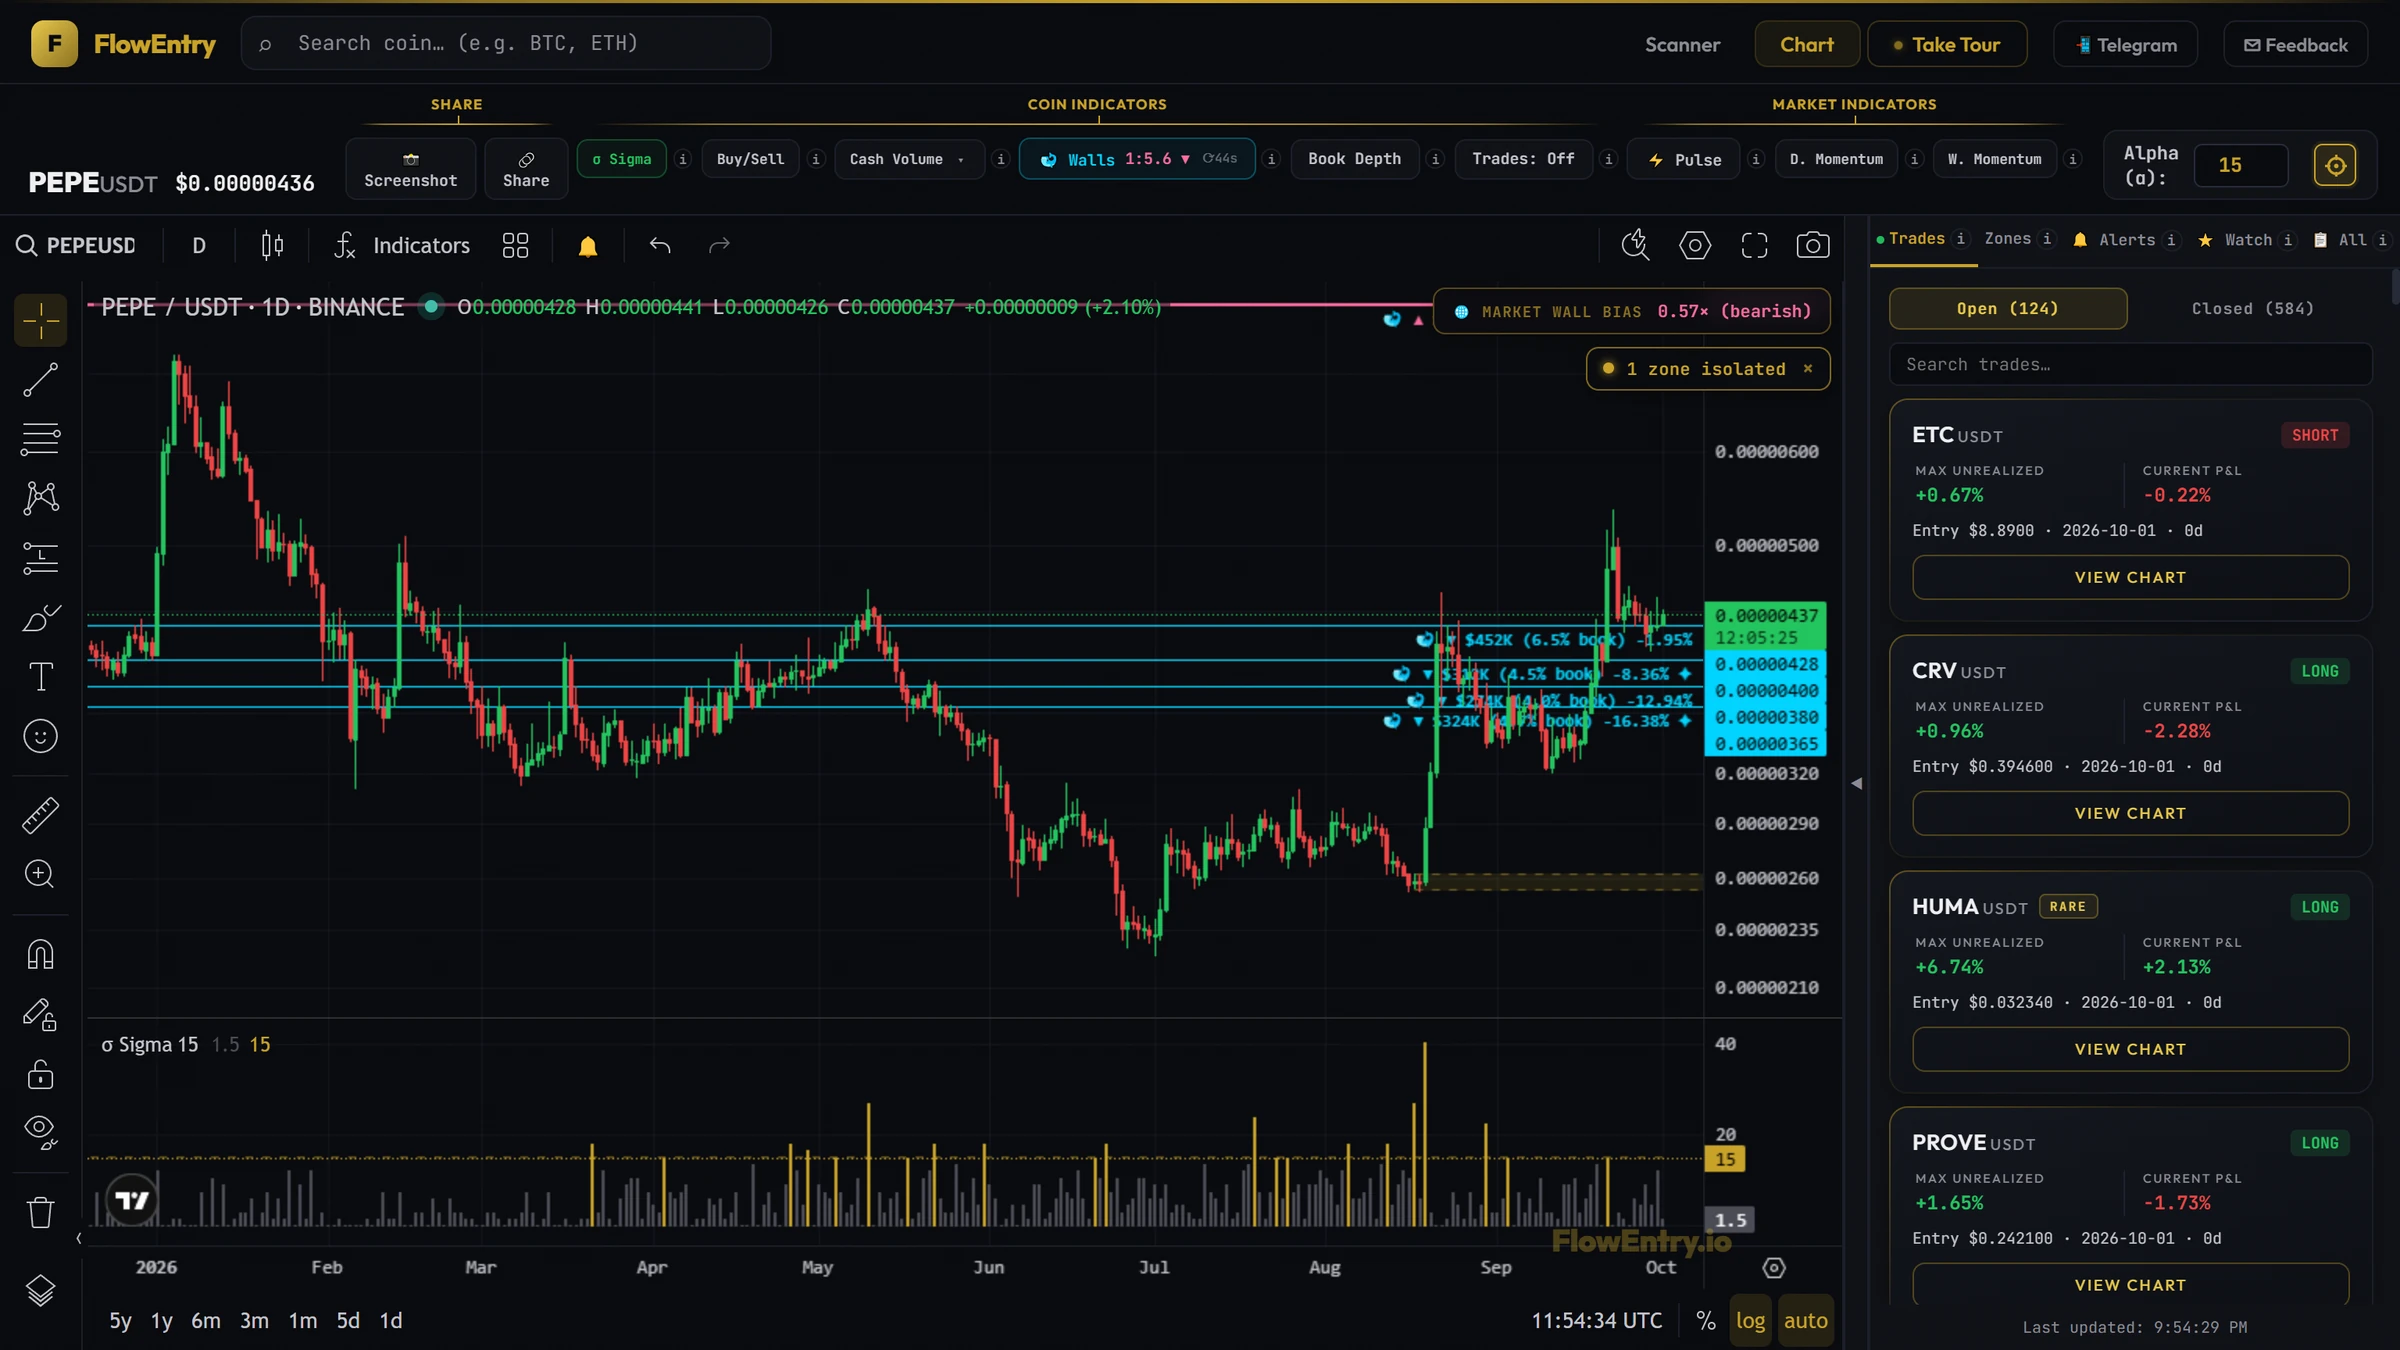Toggle the Trades: Off button
The width and height of the screenshot is (2400, 1350).
click(1523, 159)
